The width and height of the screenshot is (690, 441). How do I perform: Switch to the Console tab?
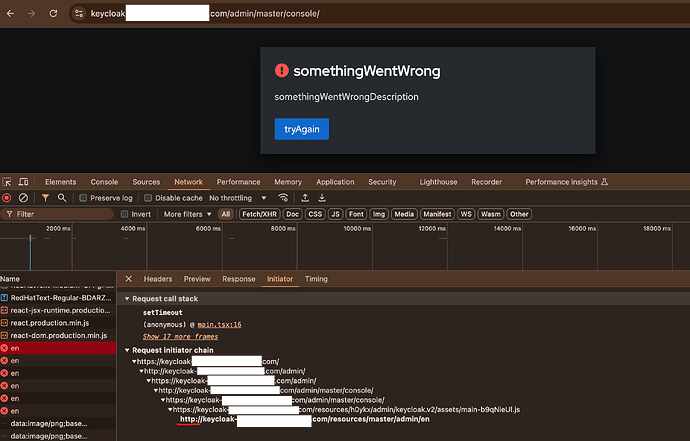(104, 182)
